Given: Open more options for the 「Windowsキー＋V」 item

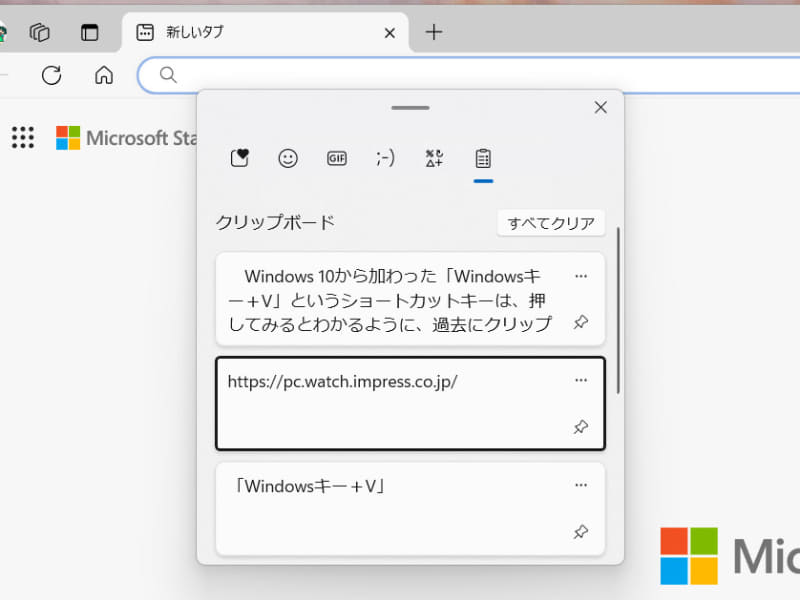Looking at the screenshot, I should pos(581,485).
